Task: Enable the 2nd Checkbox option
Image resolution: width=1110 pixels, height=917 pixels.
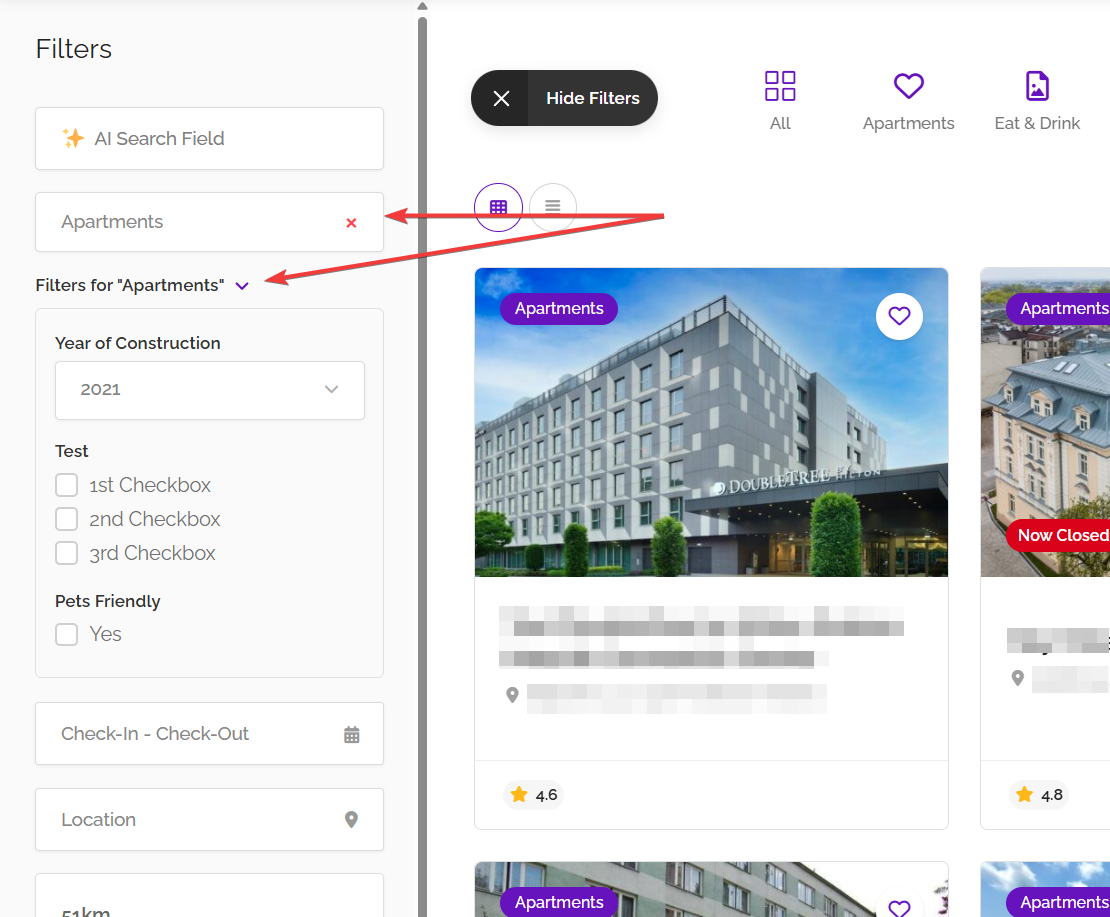Action: coord(67,520)
